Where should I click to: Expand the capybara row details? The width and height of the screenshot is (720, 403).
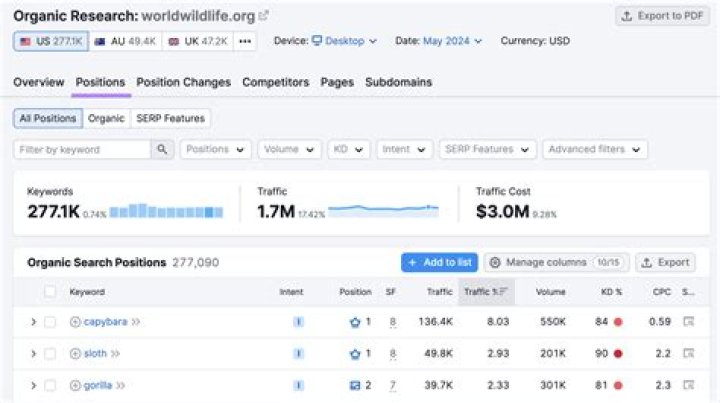(33, 322)
